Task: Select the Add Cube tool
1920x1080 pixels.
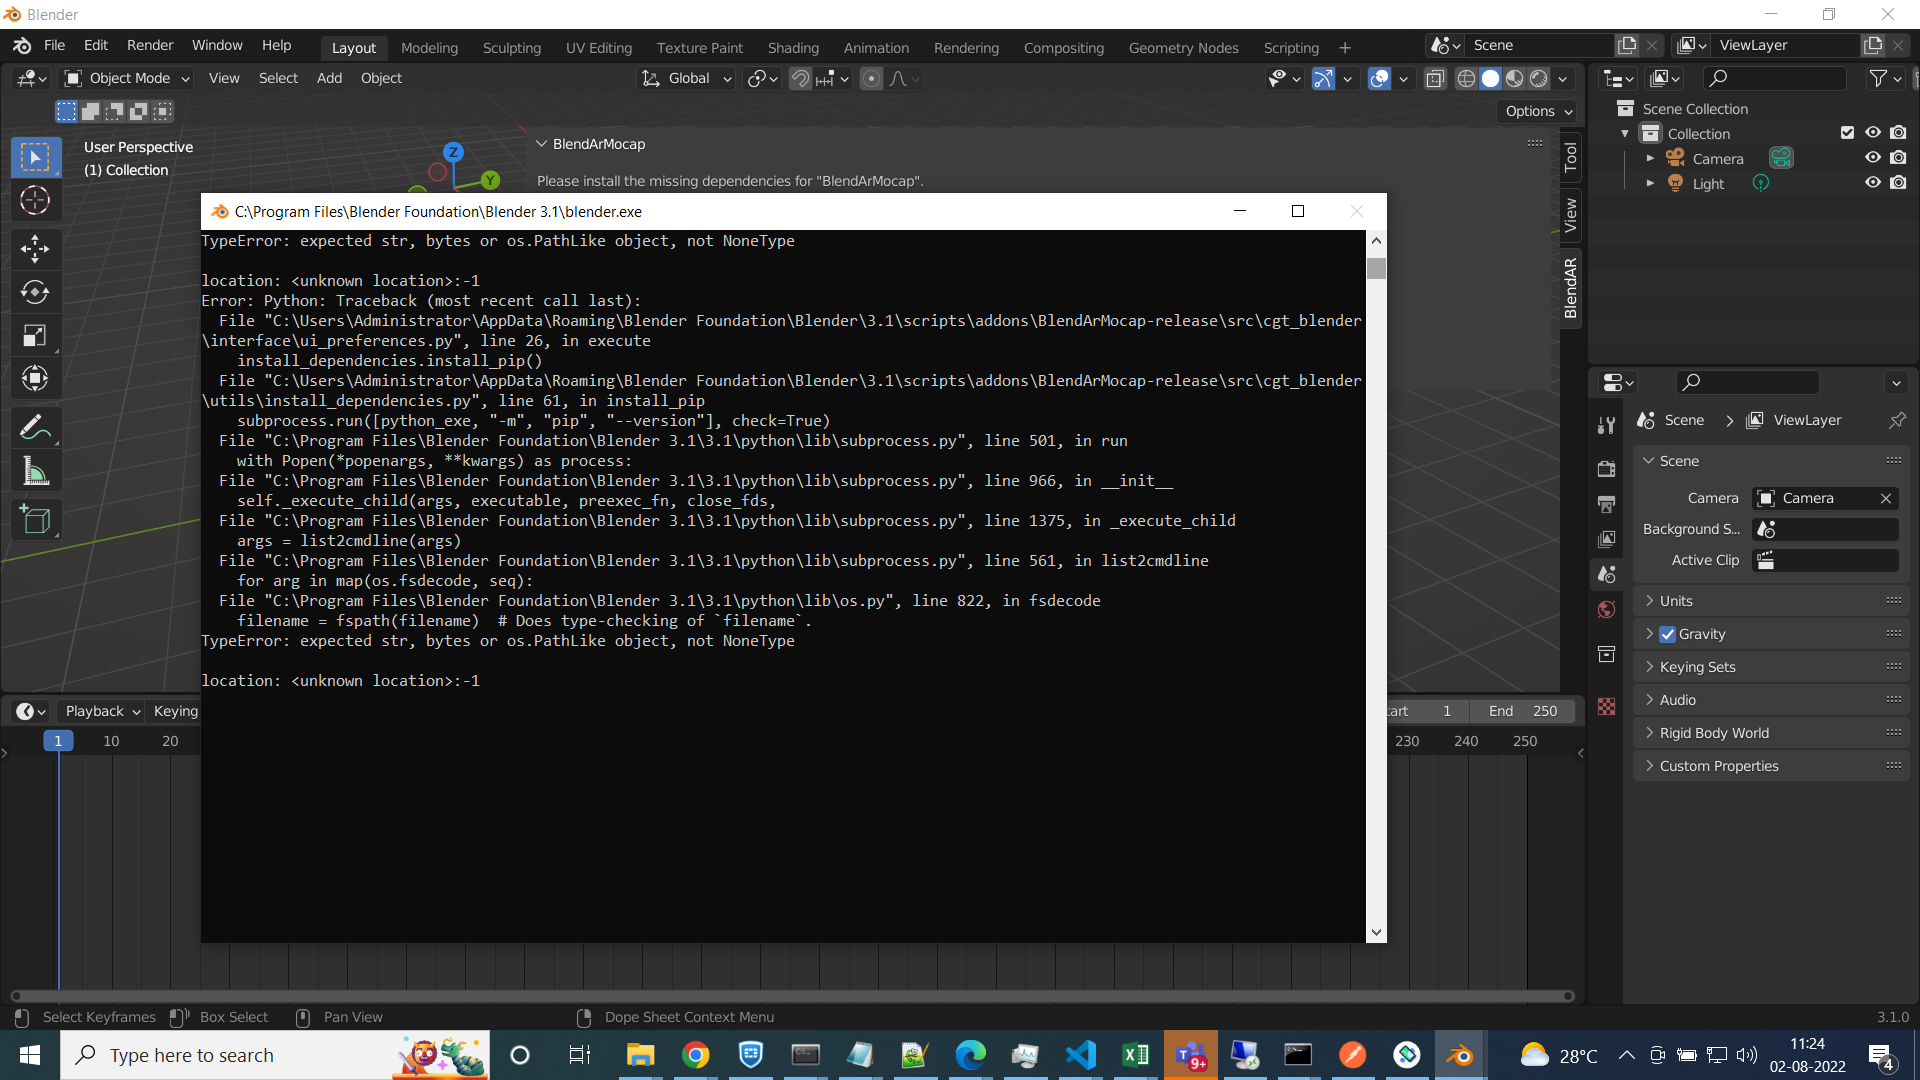Action: coord(35,520)
